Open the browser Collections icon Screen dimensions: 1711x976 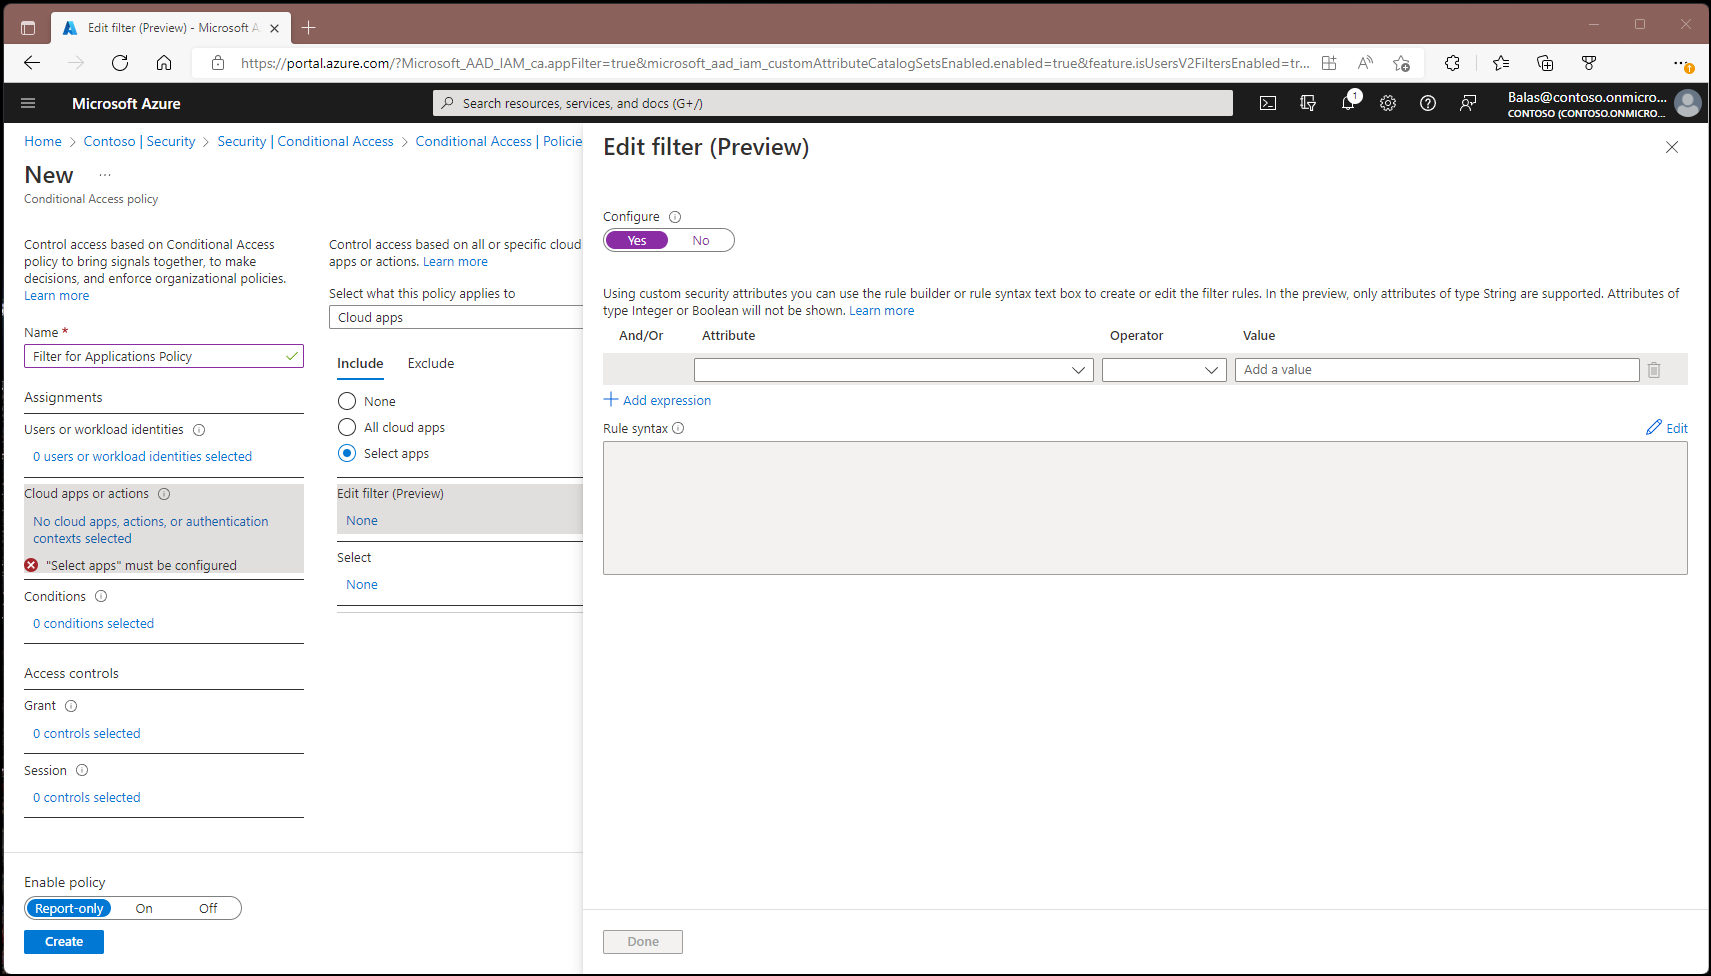click(1545, 63)
